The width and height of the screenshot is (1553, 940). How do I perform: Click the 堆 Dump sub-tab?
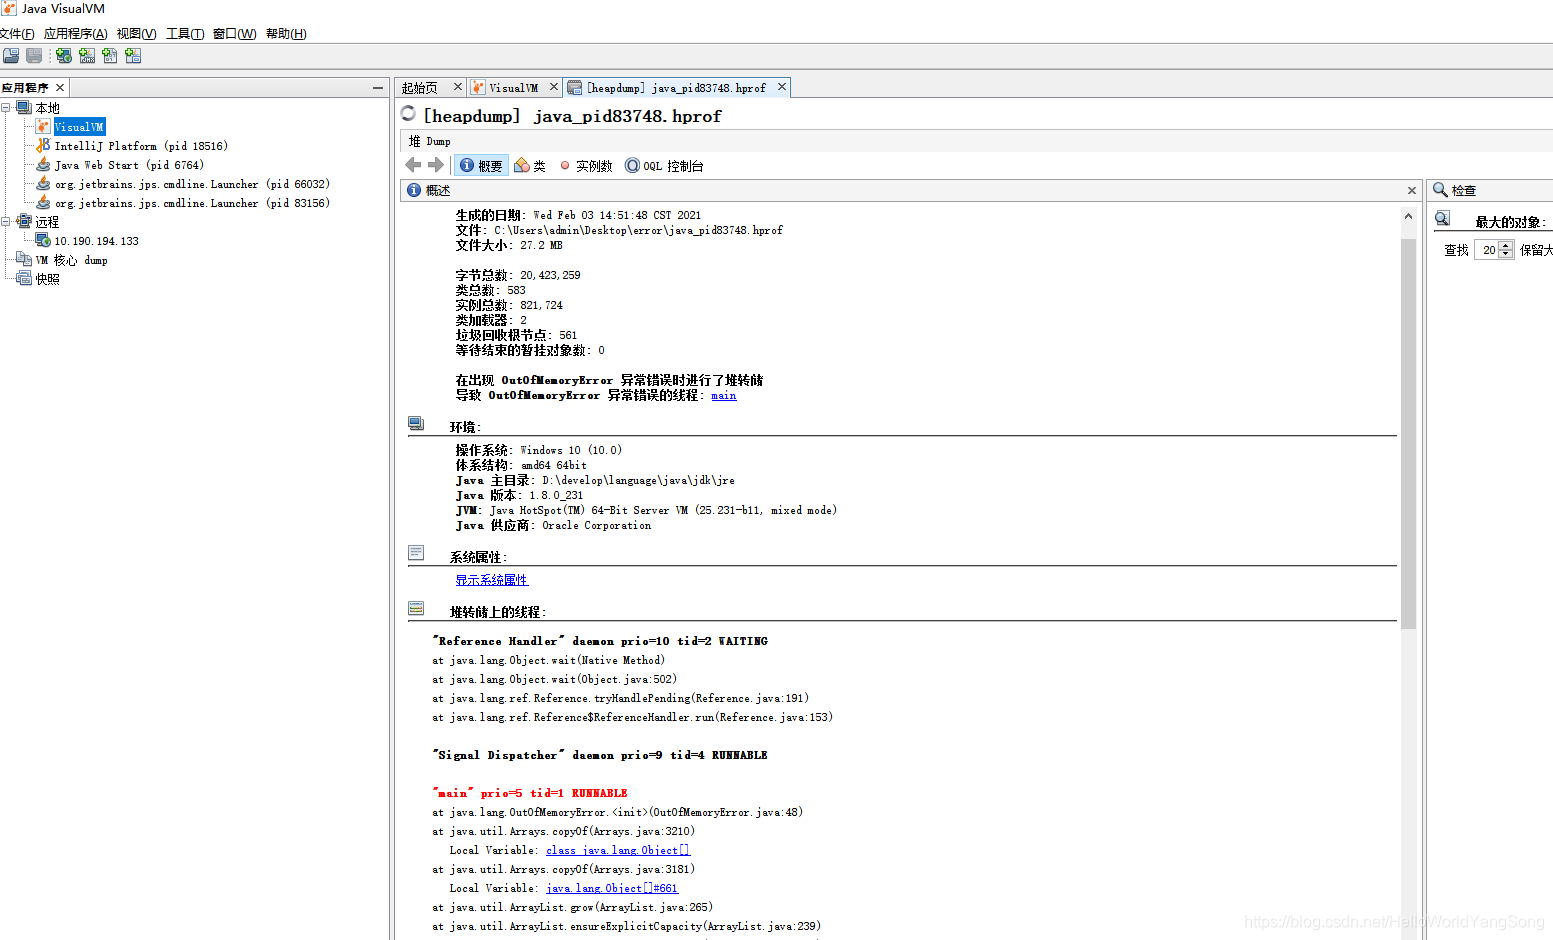(429, 141)
